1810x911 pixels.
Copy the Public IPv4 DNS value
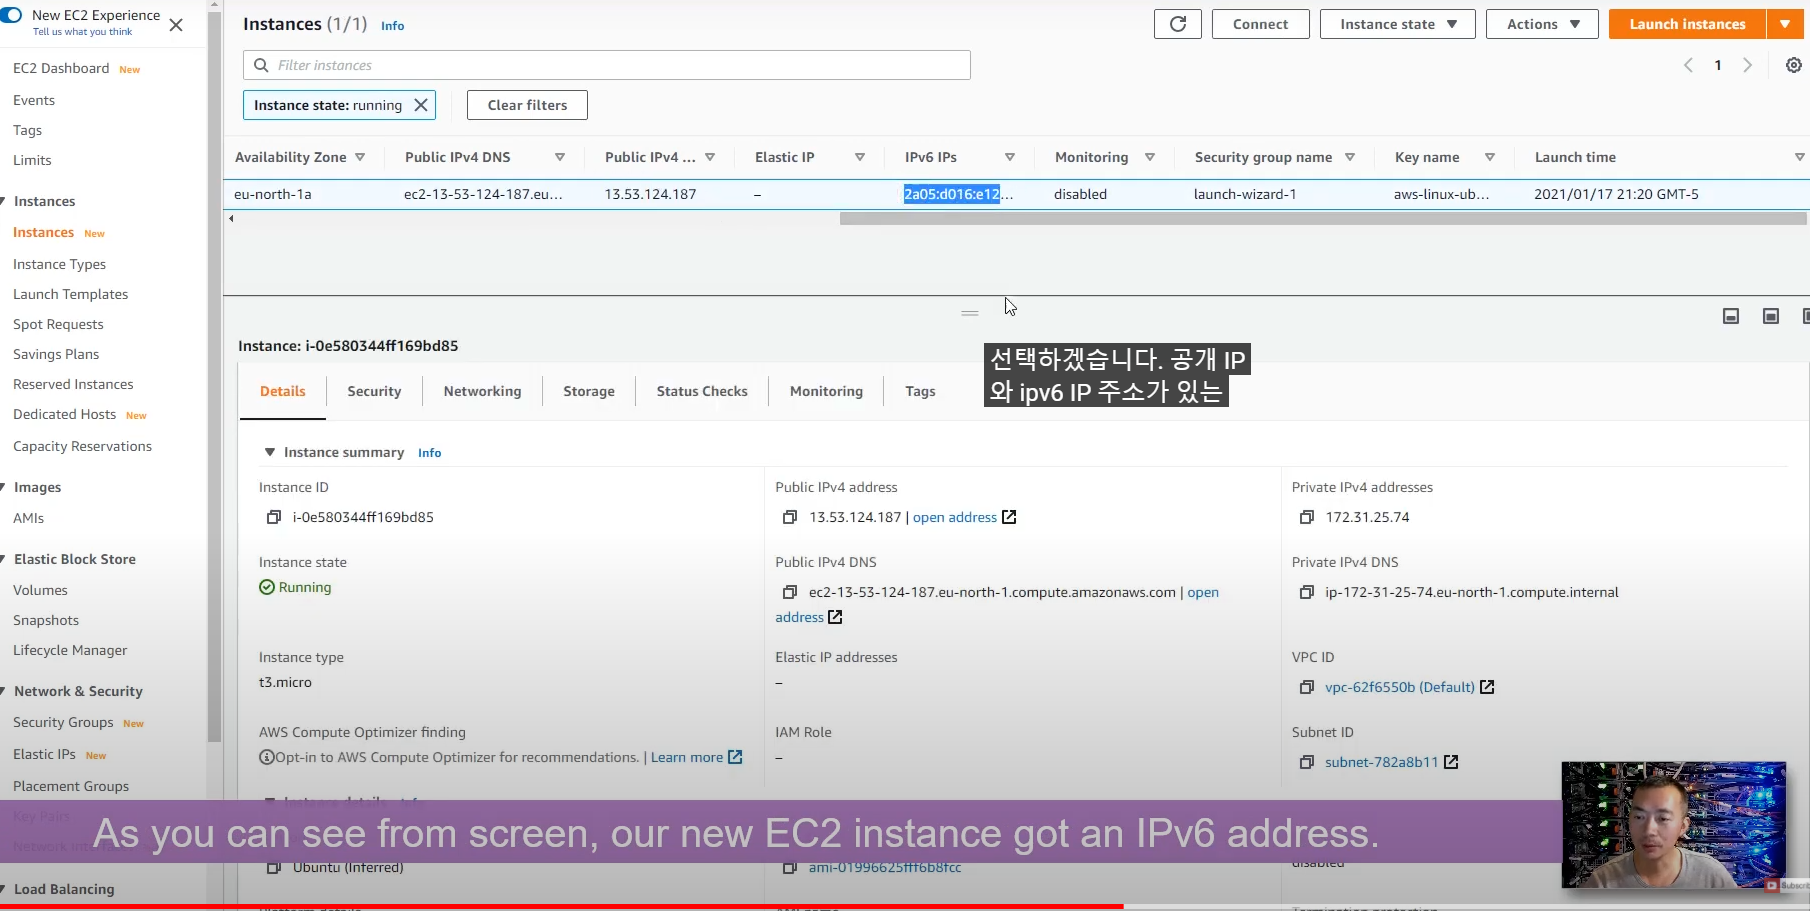789,592
